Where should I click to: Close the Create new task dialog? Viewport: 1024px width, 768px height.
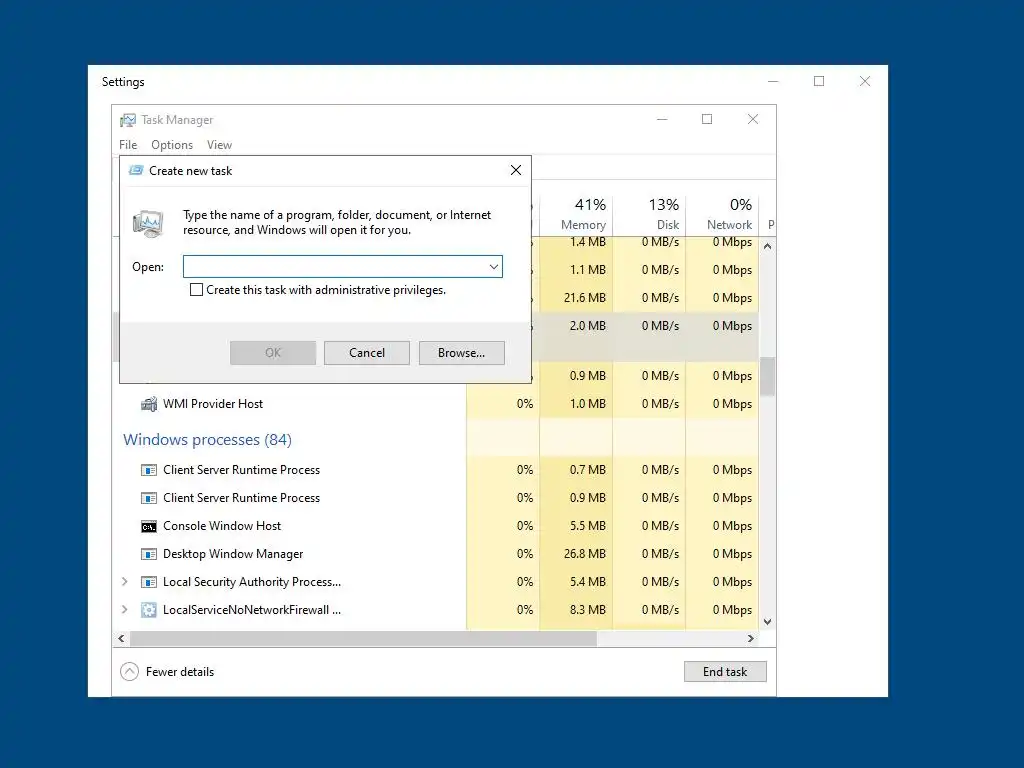tap(516, 170)
